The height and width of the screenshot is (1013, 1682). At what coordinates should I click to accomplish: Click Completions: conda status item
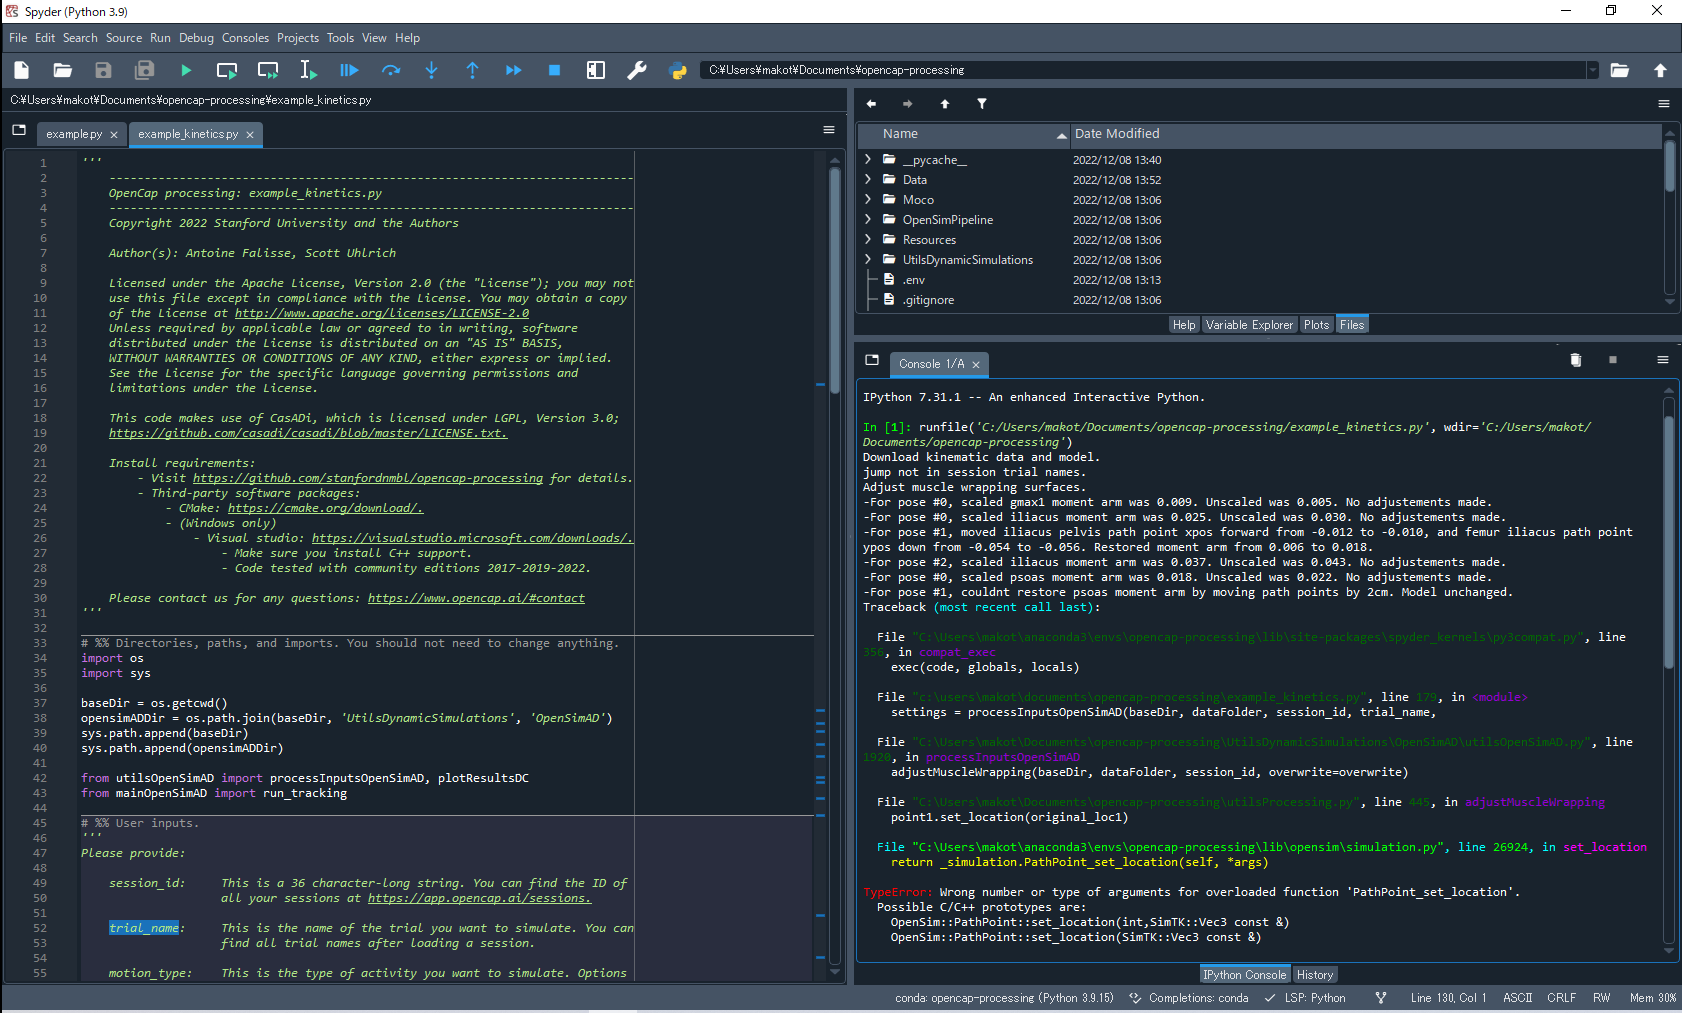point(1188,998)
